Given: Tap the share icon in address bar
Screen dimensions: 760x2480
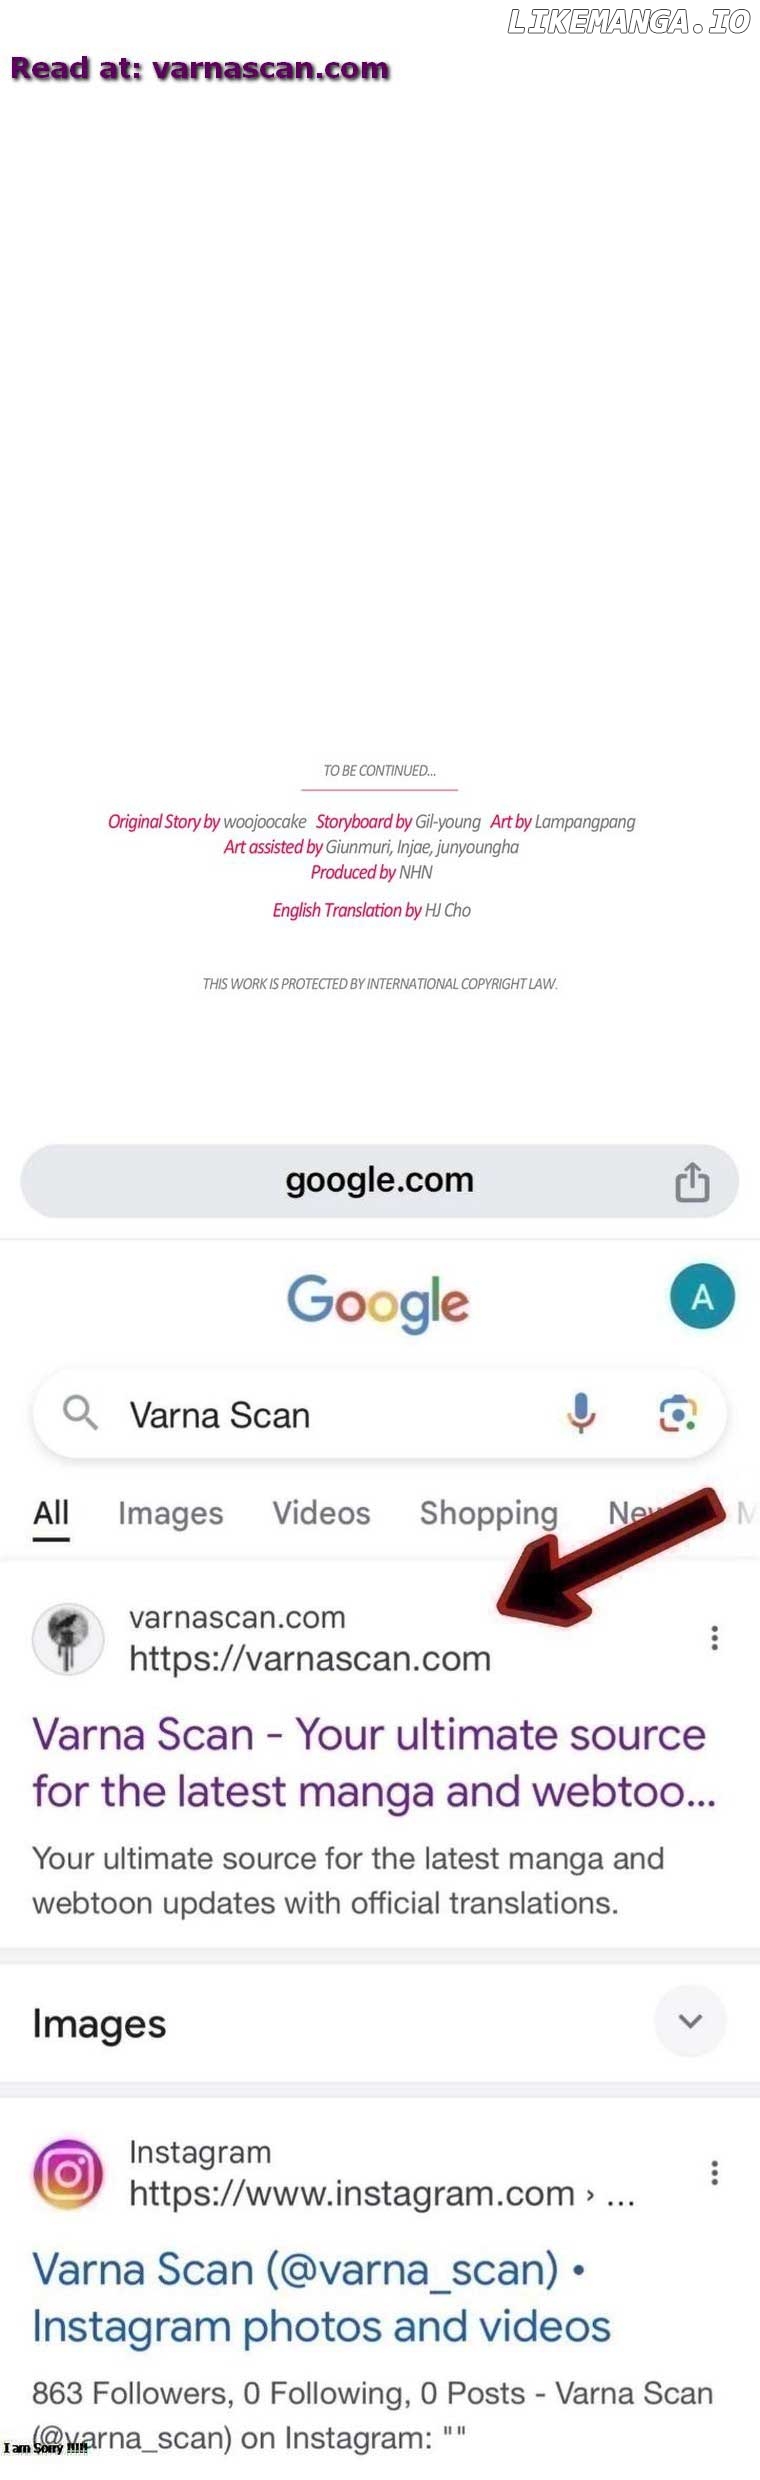Looking at the screenshot, I should [x=692, y=1181].
